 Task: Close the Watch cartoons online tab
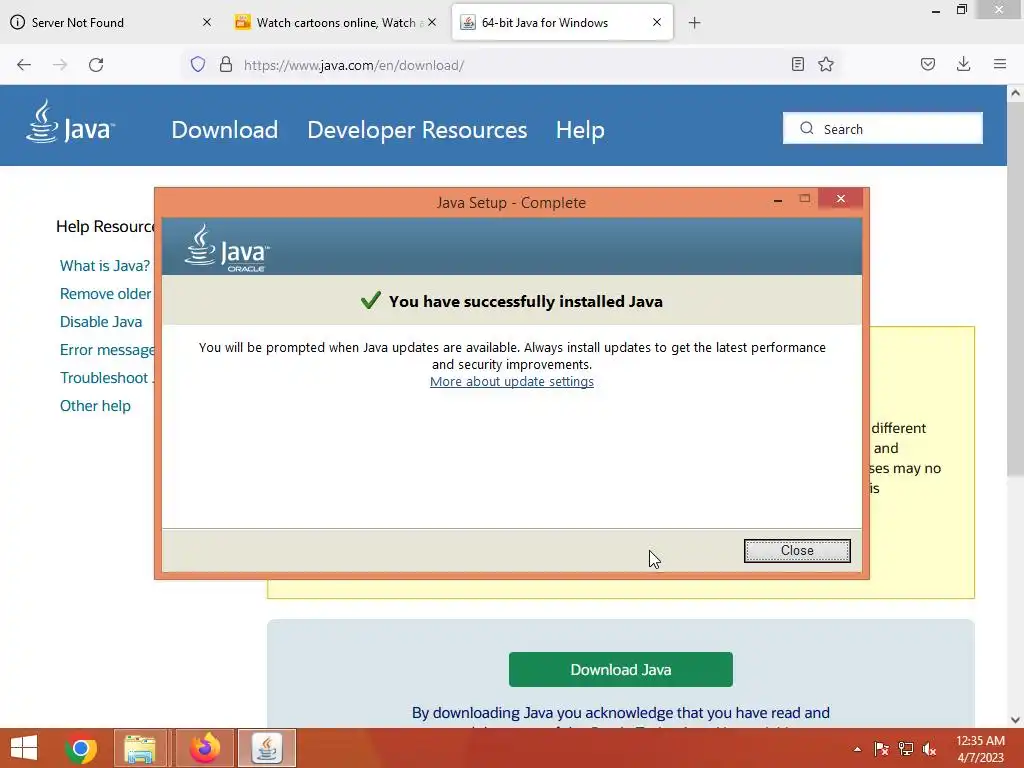[x=432, y=22]
